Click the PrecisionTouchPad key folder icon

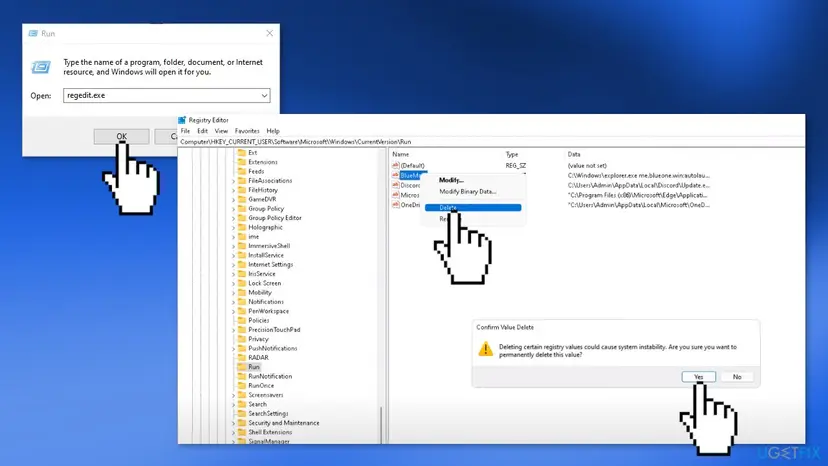pos(242,330)
